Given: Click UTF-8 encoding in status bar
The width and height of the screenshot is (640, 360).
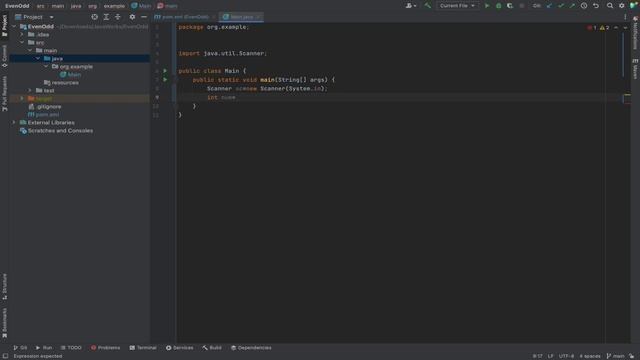Looking at the screenshot, I should (566, 356).
